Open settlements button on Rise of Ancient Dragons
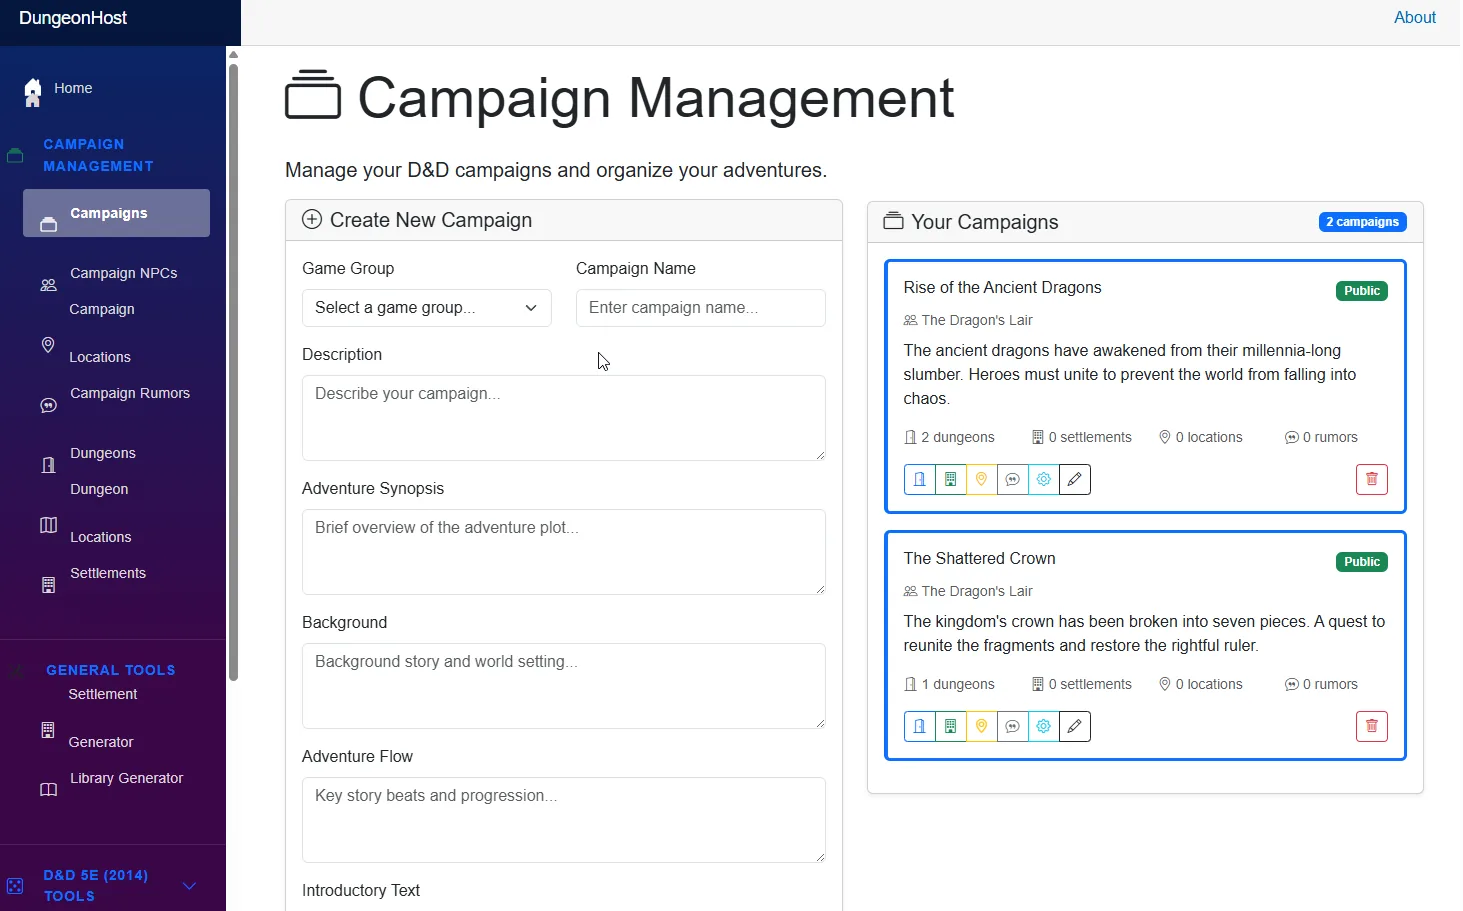Viewport: 1463px width, 911px height. click(950, 480)
